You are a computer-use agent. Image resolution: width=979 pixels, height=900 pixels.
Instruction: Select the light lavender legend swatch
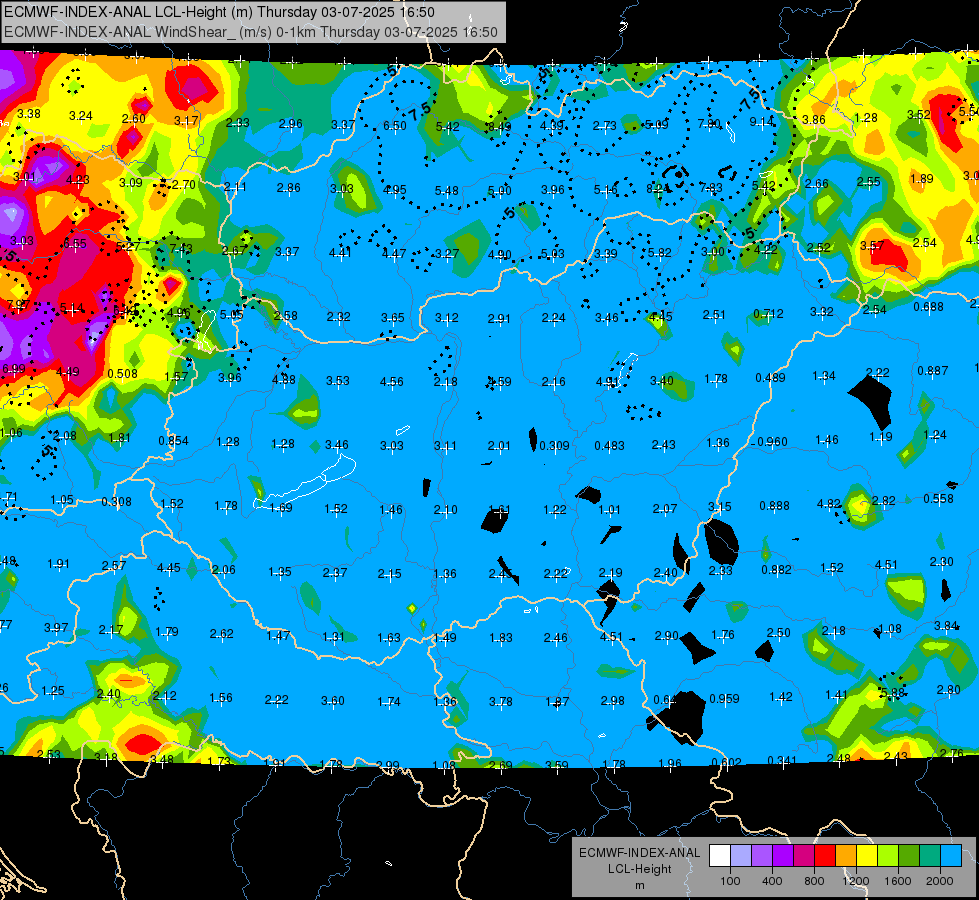740,856
